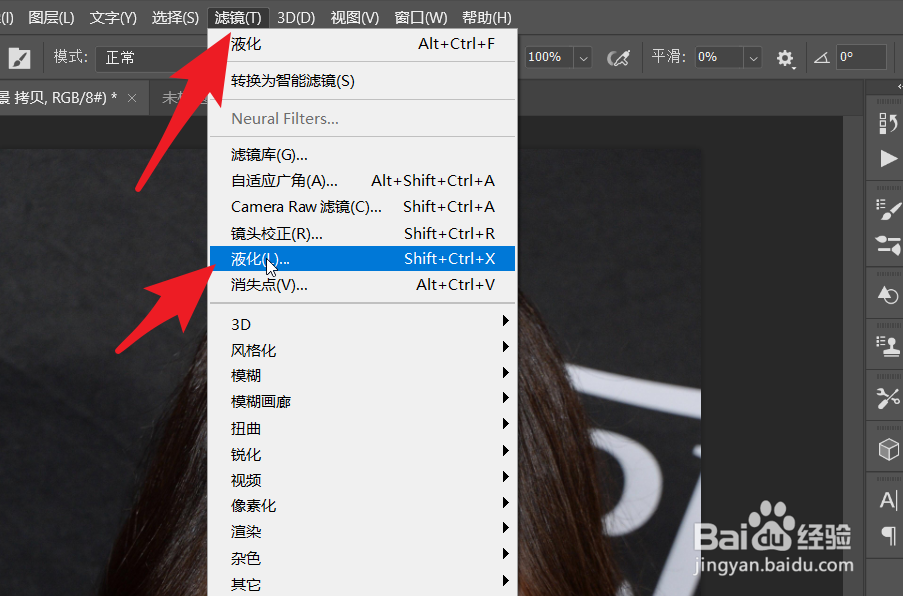This screenshot has width=903, height=596.
Task: Click the brush angle icon
Action: click(x=822, y=58)
